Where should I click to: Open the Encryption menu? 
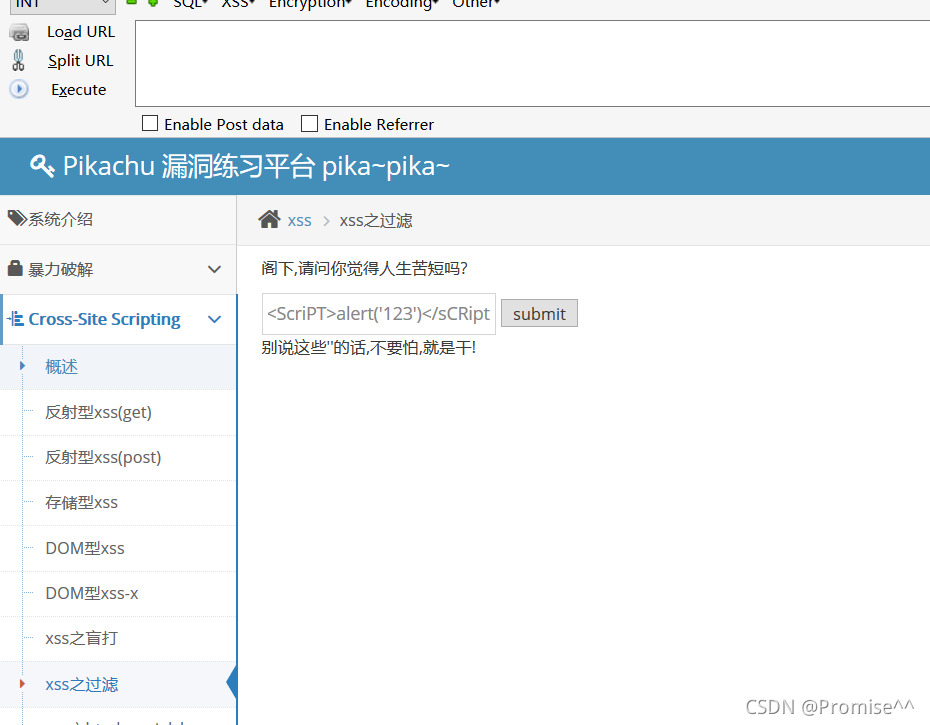(310, 4)
